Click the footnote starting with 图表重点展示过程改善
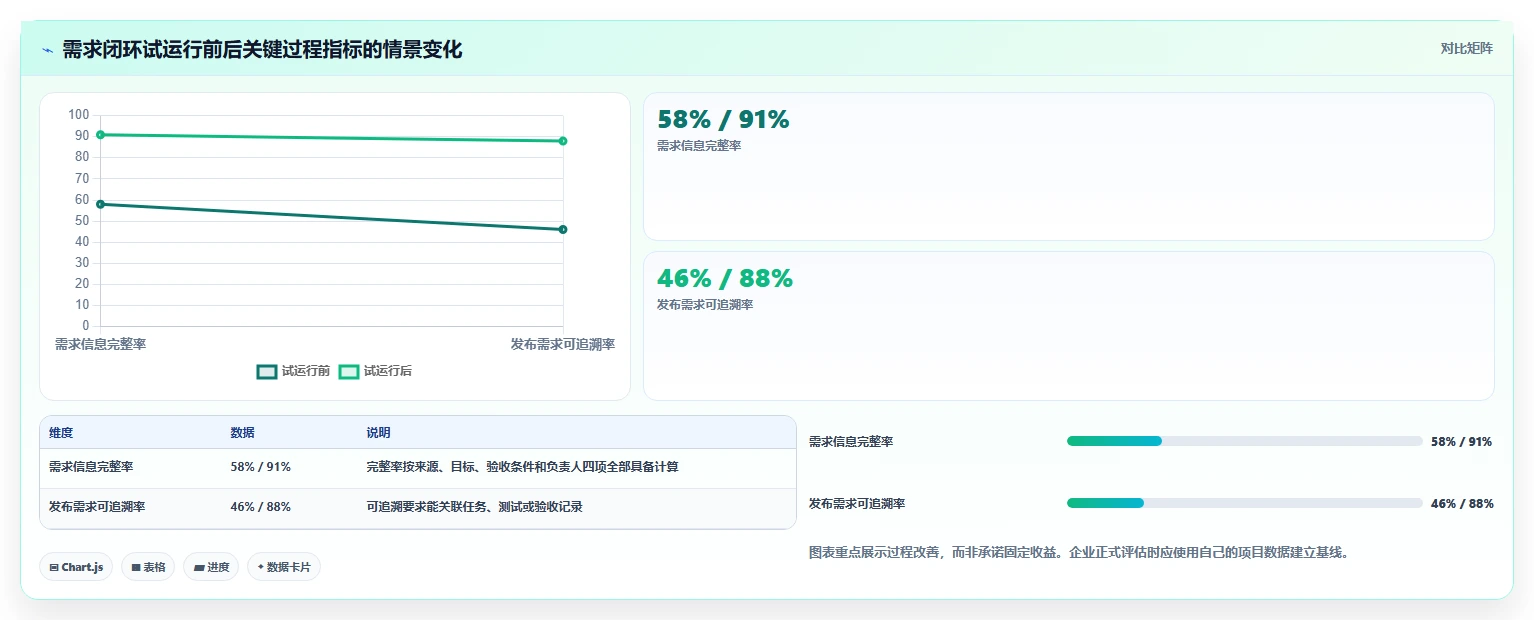Viewport: 1534px width, 620px height. [1079, 552]
